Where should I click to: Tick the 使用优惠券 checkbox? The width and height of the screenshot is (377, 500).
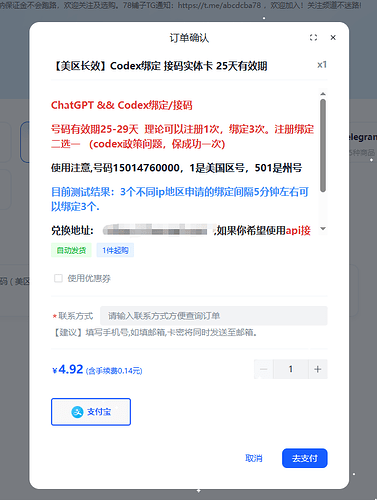[x=58, y=278]
